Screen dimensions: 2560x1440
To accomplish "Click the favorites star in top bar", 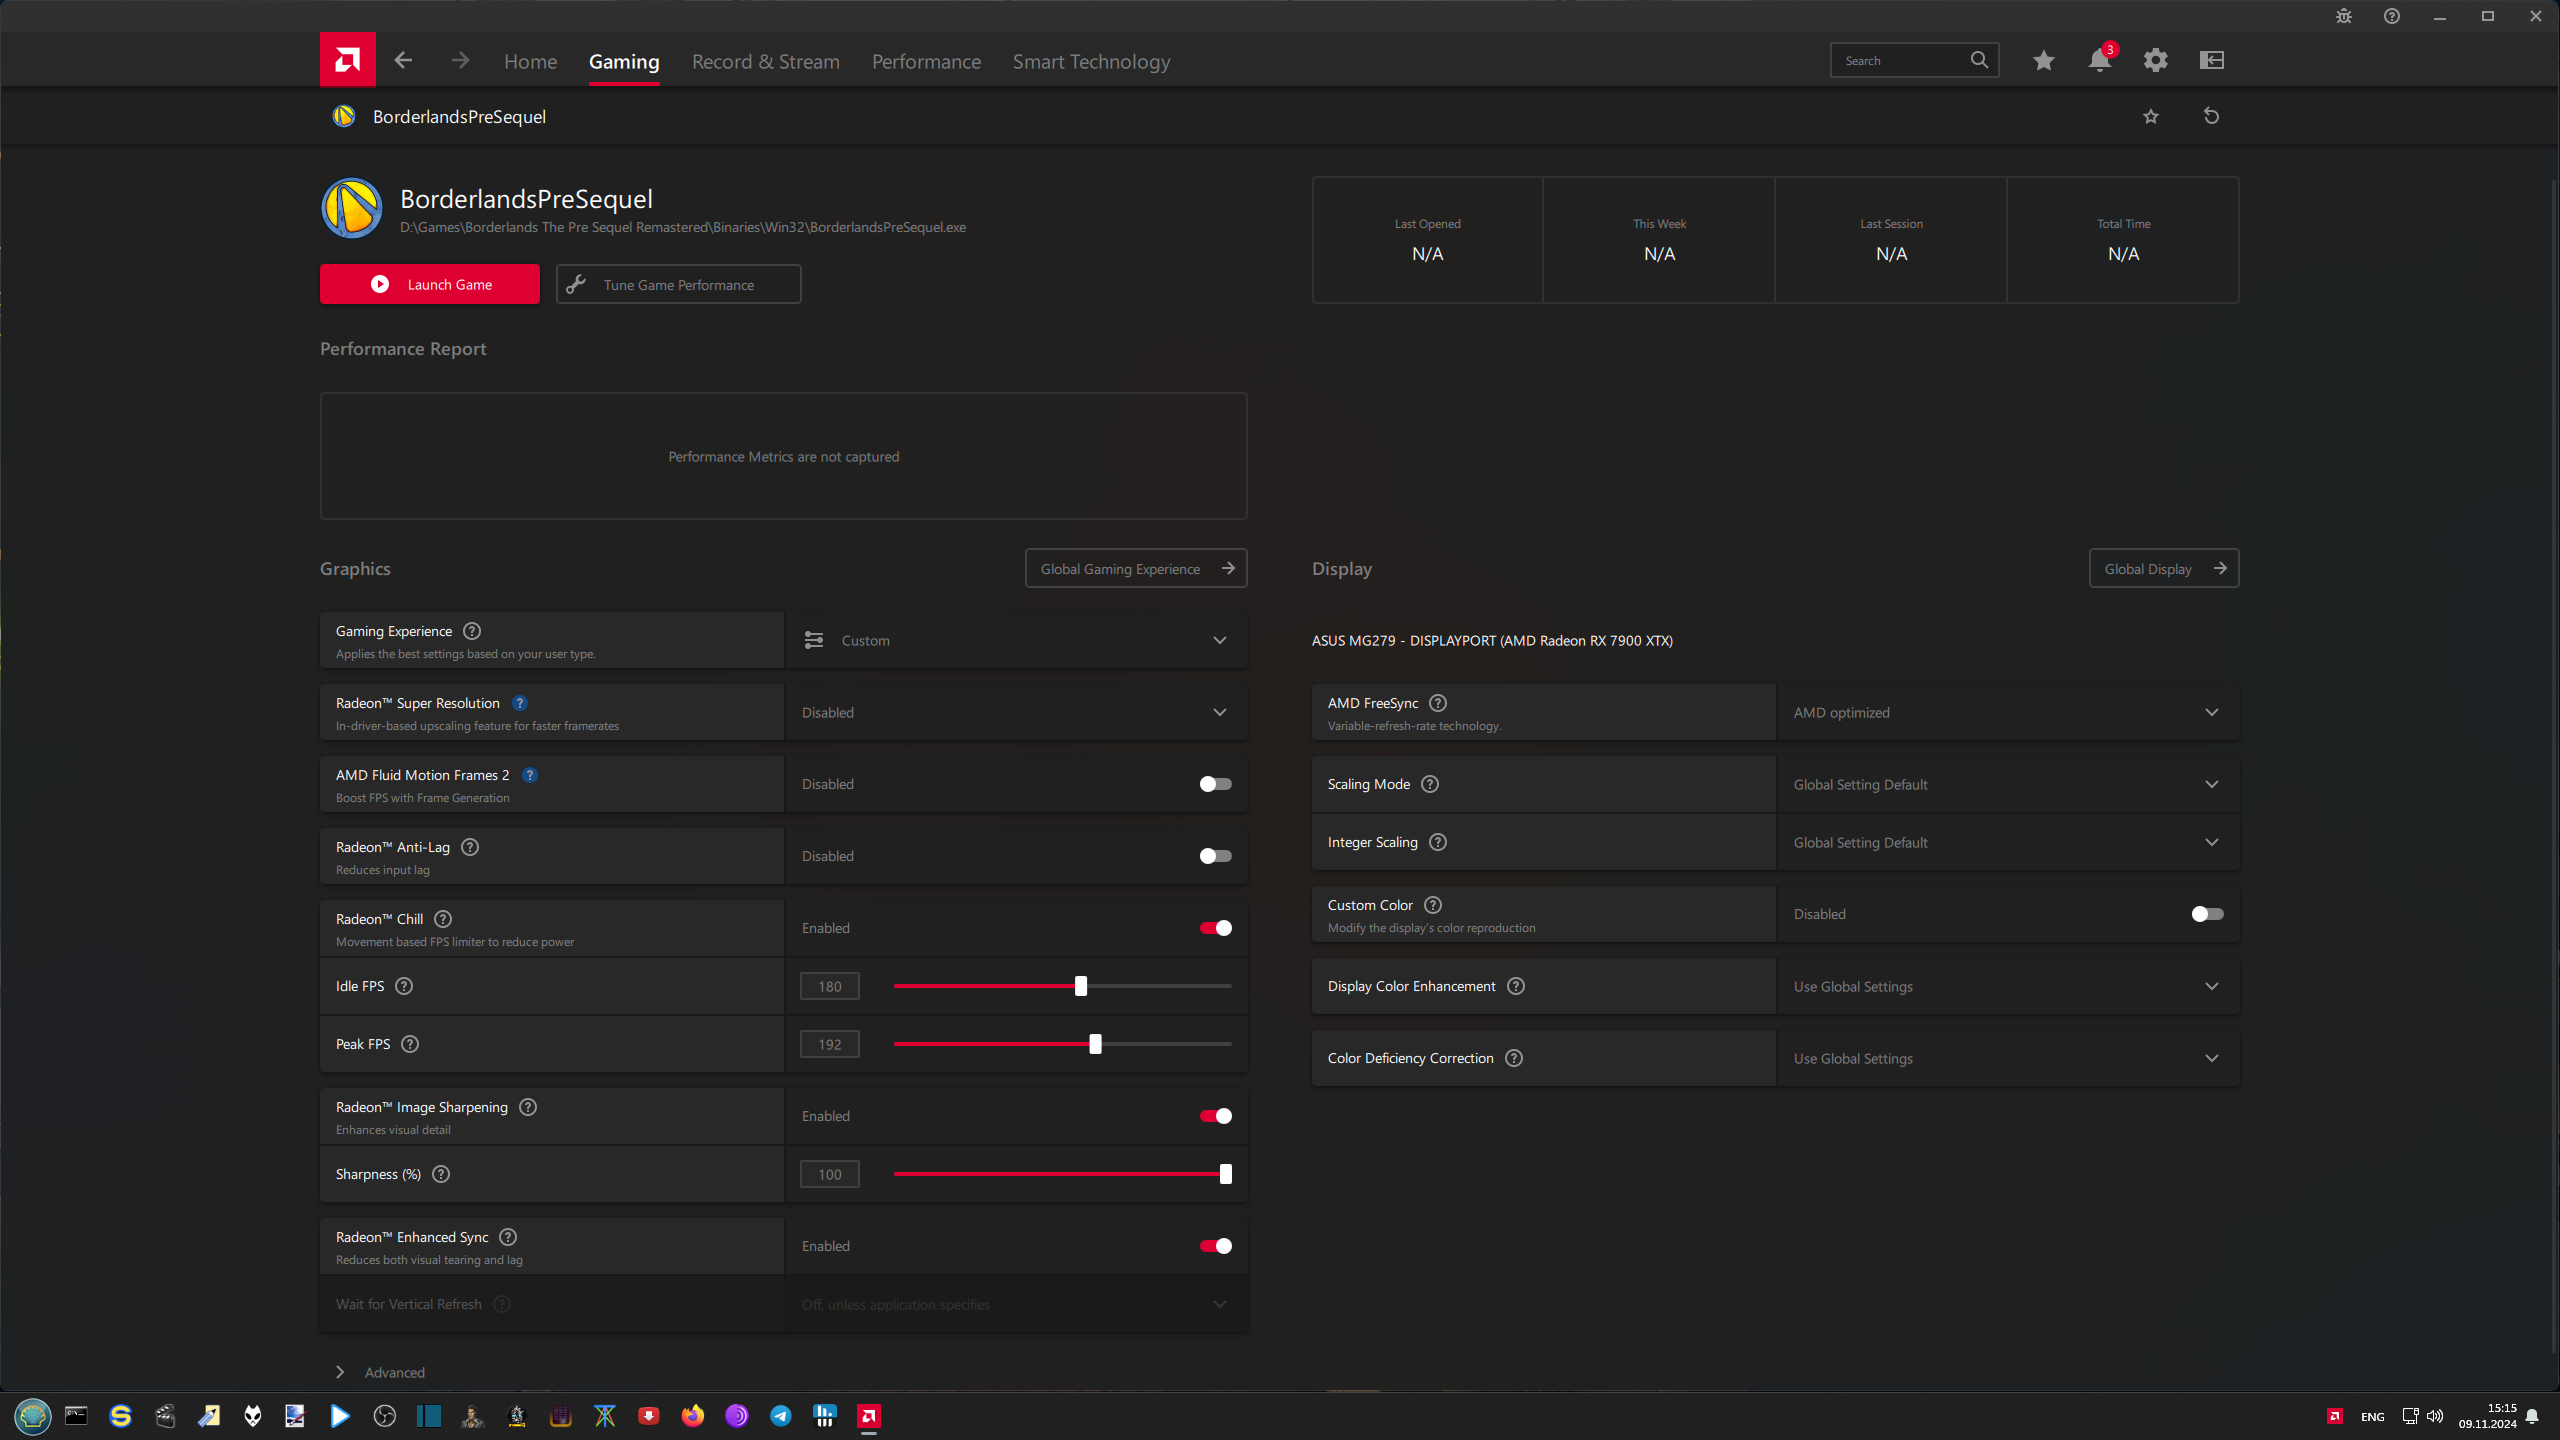I will click(2043, 61).
